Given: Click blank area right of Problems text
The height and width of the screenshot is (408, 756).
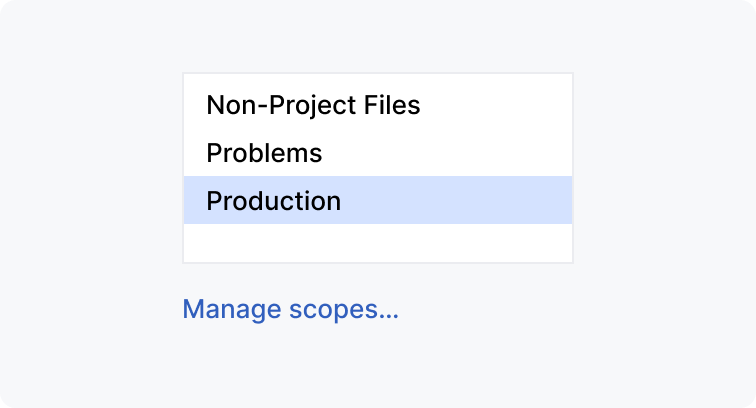Looking at the screenshot, I should pos(450,153).
